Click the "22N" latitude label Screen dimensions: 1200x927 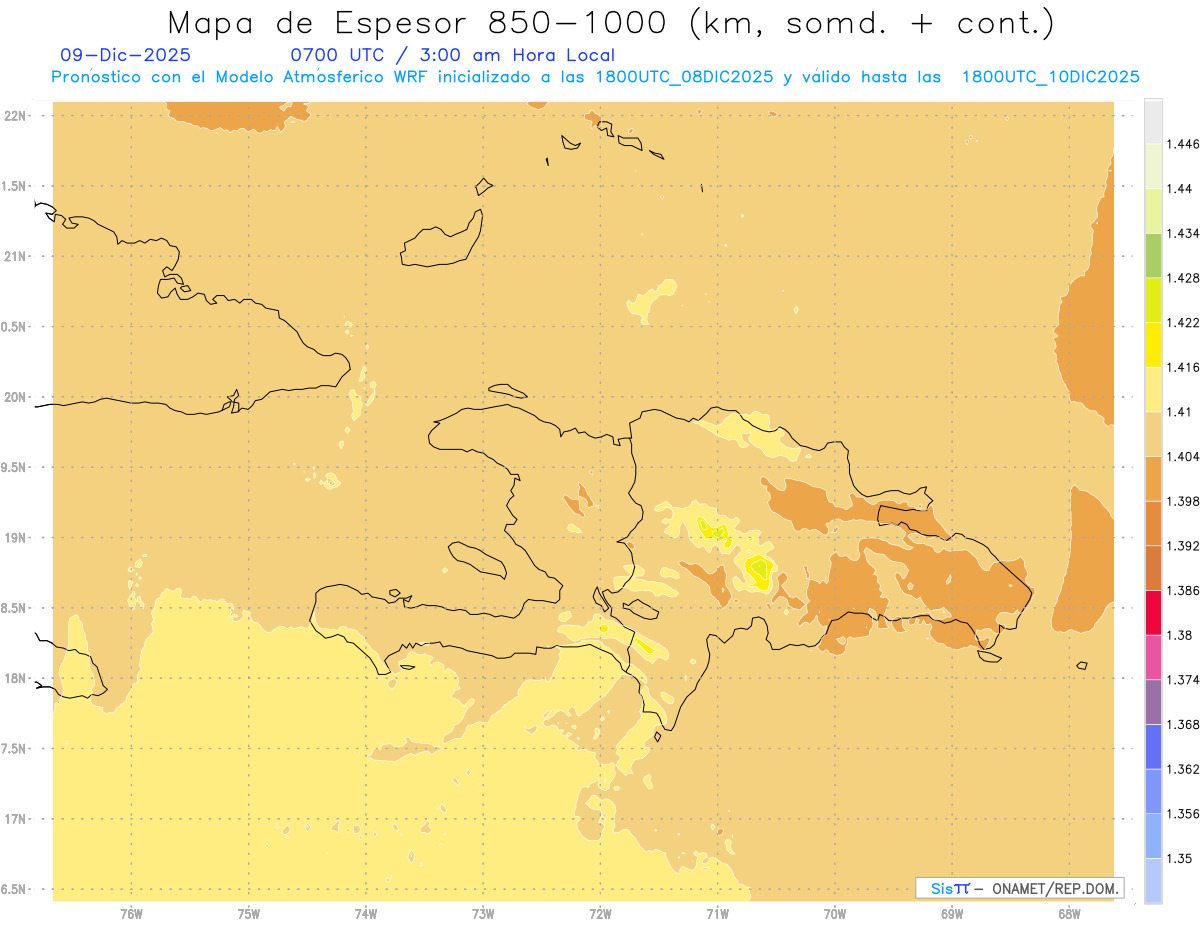pos(16,116)
